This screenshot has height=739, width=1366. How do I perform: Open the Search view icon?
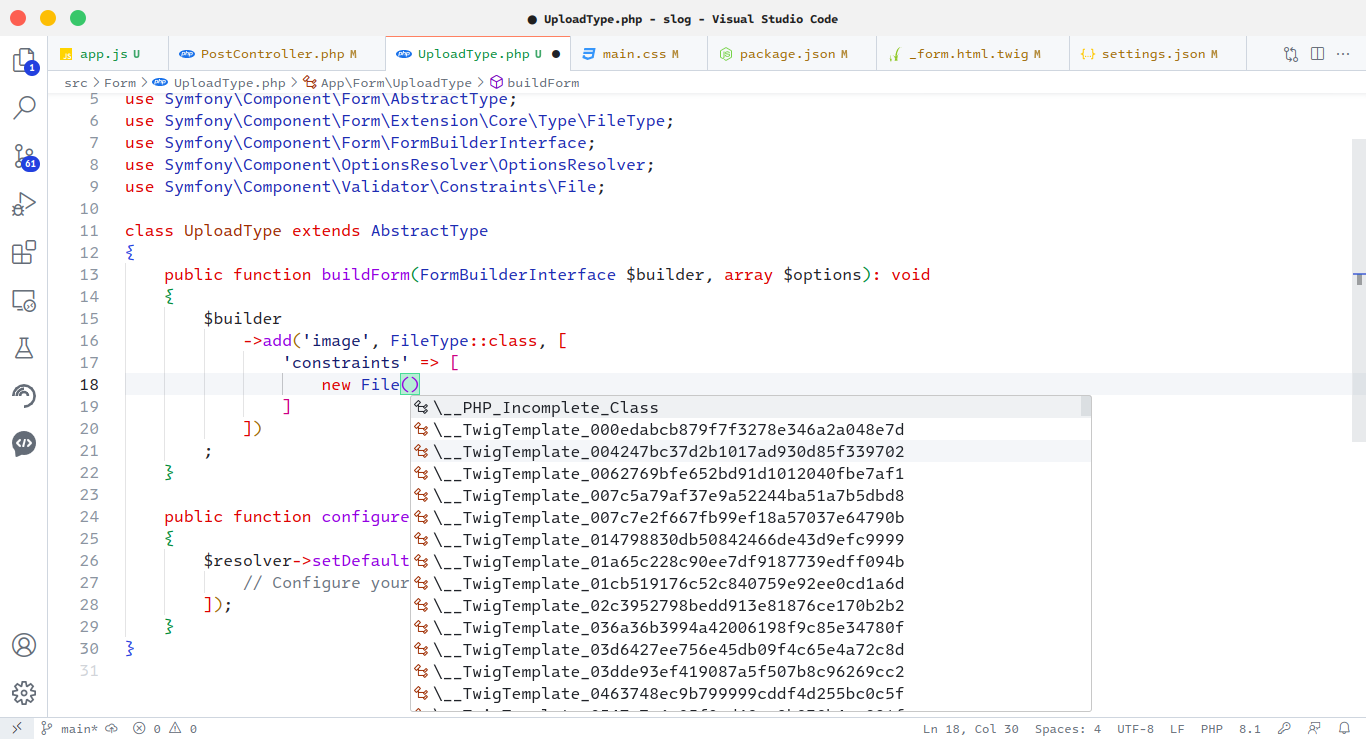(x=24, y=108)
